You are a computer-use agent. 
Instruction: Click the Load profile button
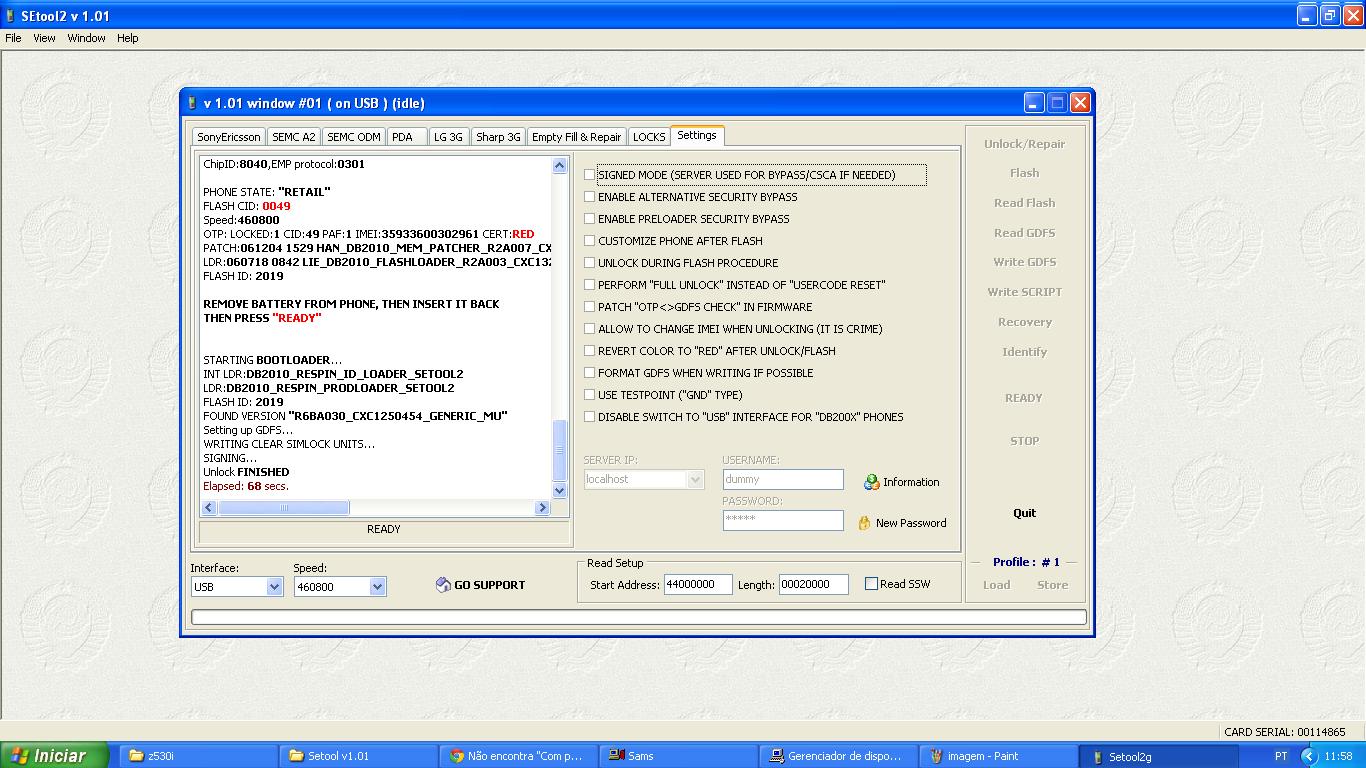996,585
